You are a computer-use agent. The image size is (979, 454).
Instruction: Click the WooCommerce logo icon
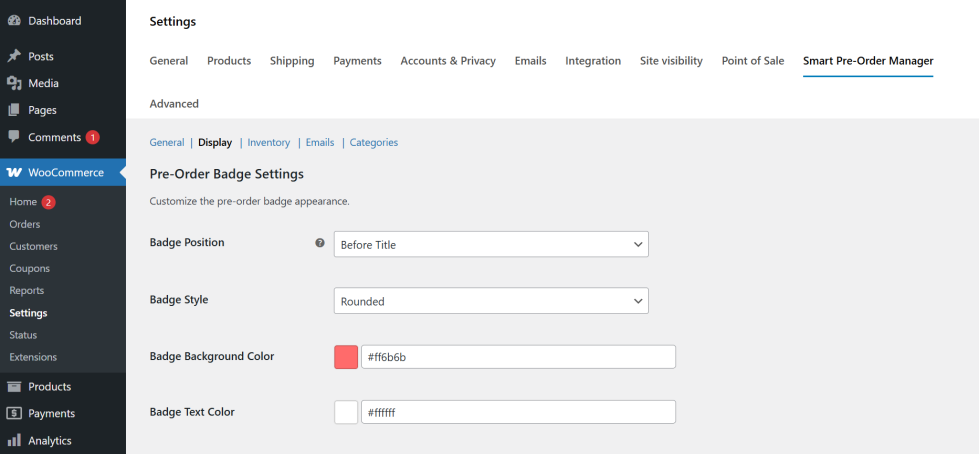[x=14, y=172]
